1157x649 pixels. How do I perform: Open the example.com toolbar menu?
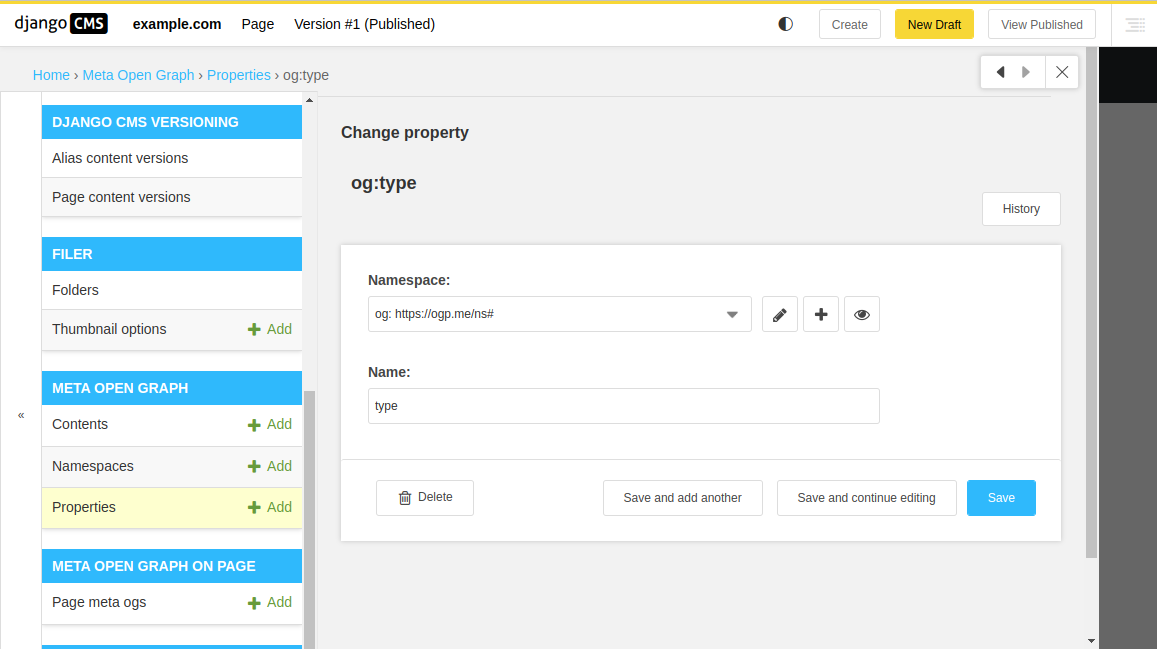pyautogui.click(x=177, y=24)
